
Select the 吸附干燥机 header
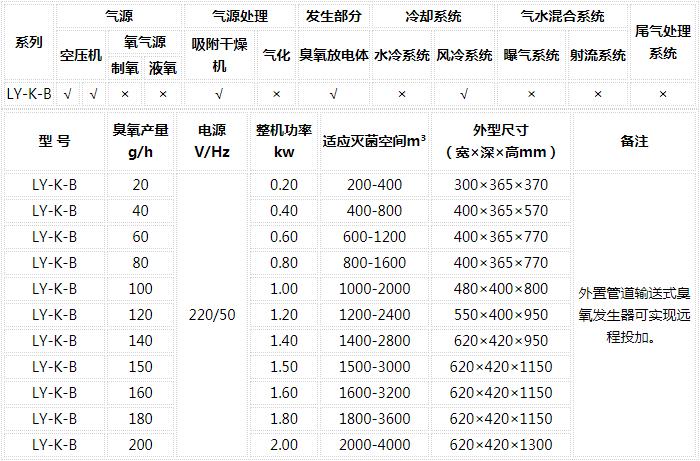coord(219,55)
